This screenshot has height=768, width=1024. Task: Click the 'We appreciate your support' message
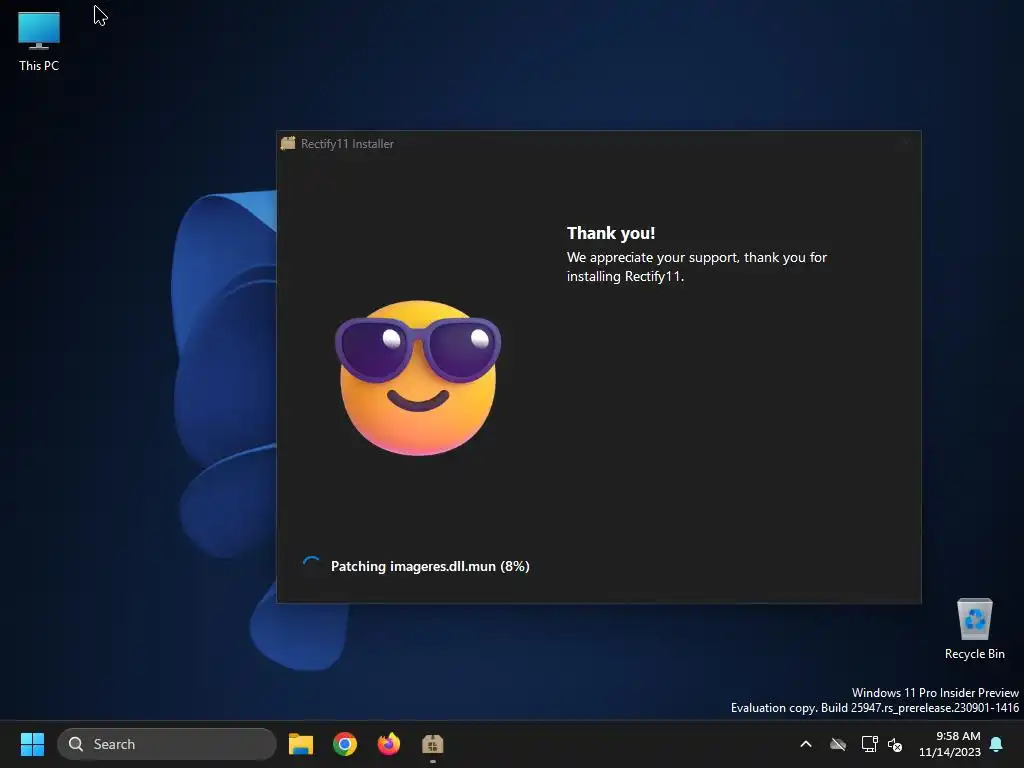[697, 266]
